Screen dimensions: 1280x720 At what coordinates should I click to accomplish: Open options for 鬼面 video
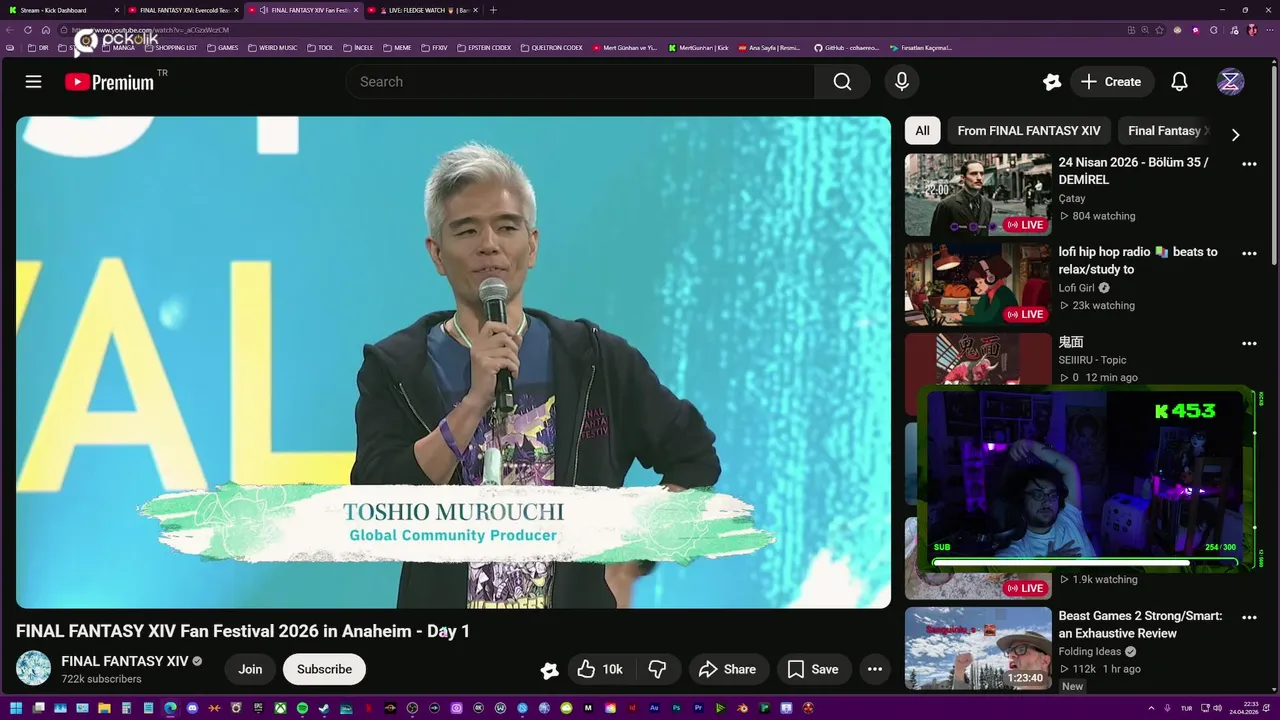pos(1249,344)
